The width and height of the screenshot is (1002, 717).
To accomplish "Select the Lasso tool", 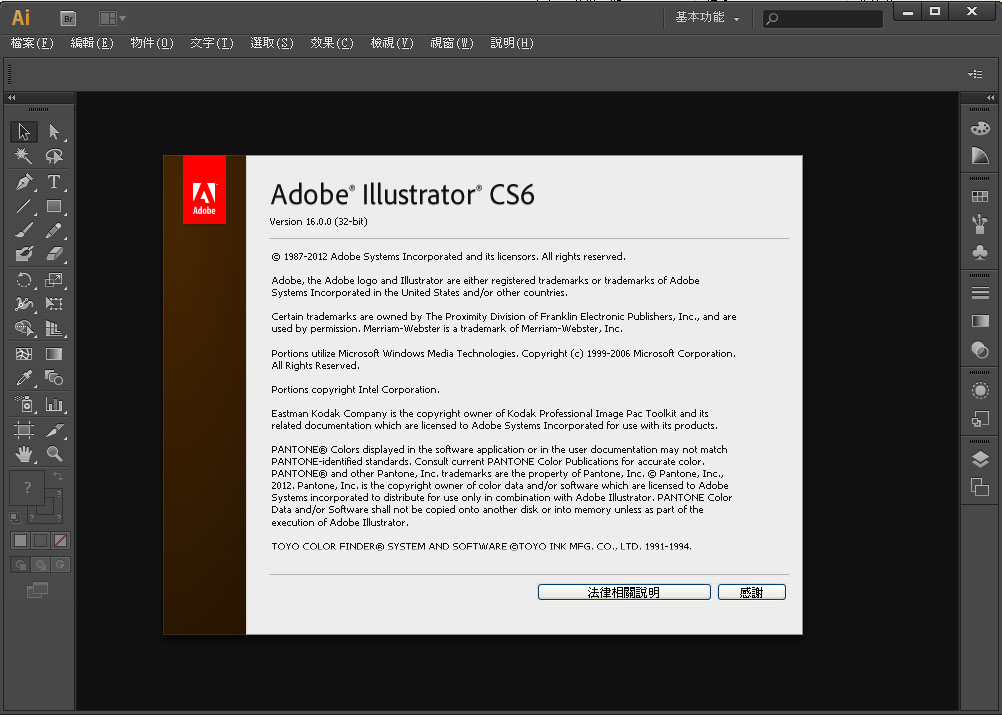I will [54, 156].
